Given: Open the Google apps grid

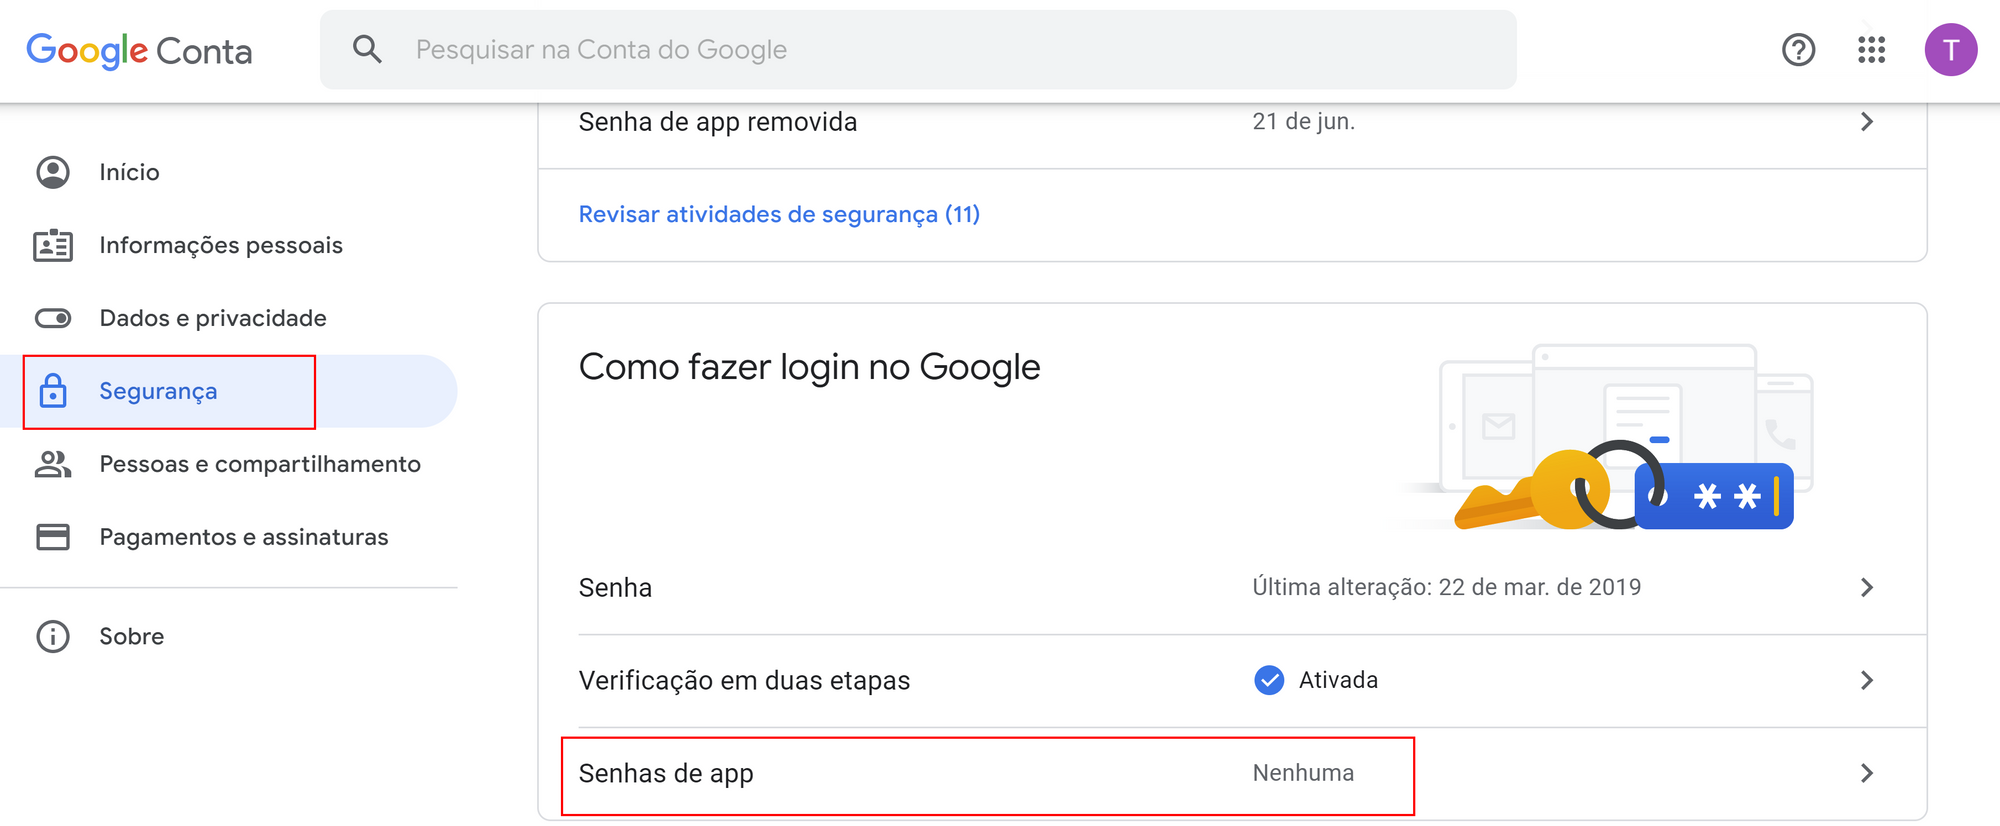Looking at the screenshot, I should [1871, 49].
